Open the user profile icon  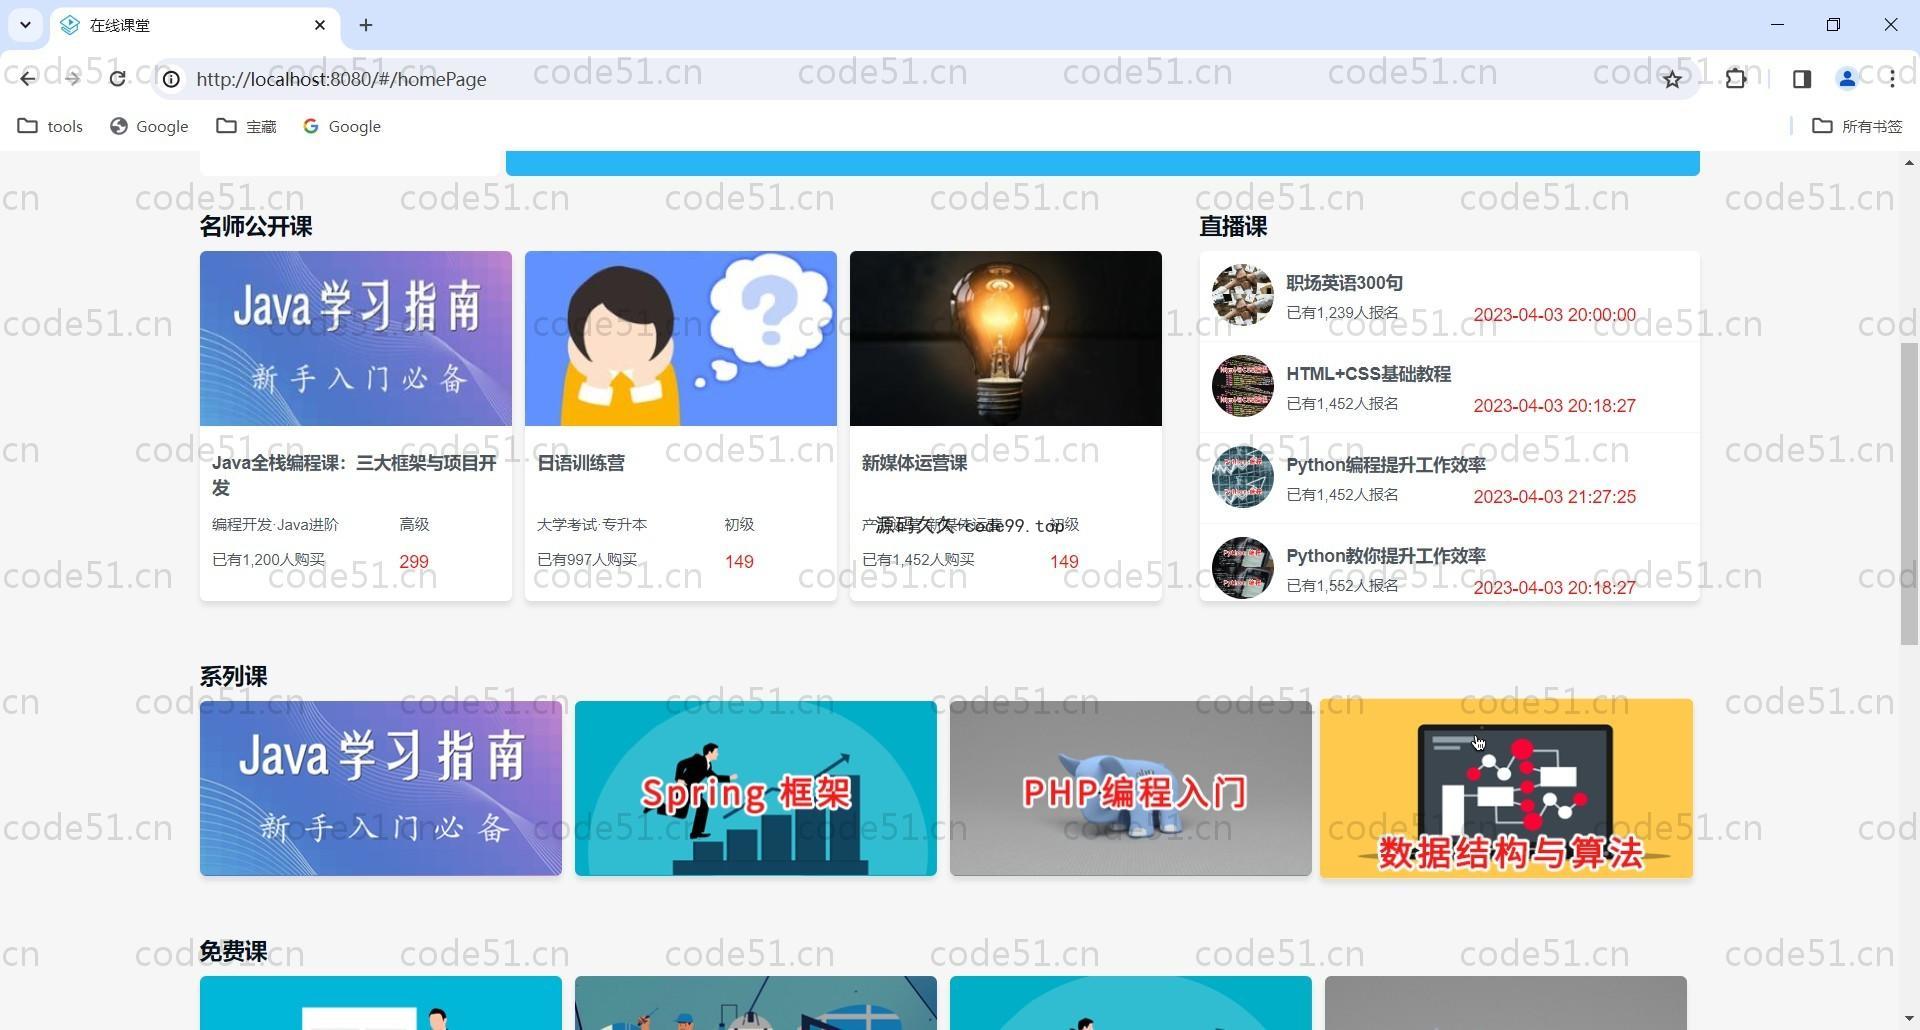coord(1847,79)
